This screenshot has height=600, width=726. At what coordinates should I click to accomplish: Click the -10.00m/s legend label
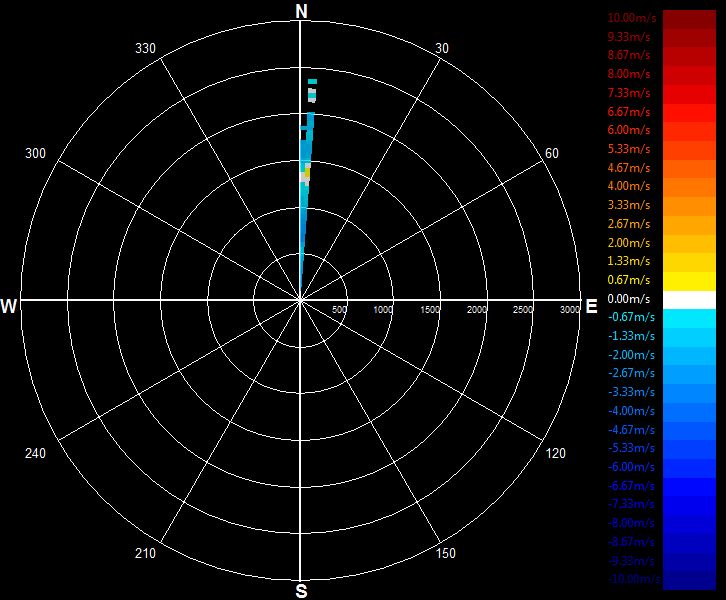tap(634, 579)
